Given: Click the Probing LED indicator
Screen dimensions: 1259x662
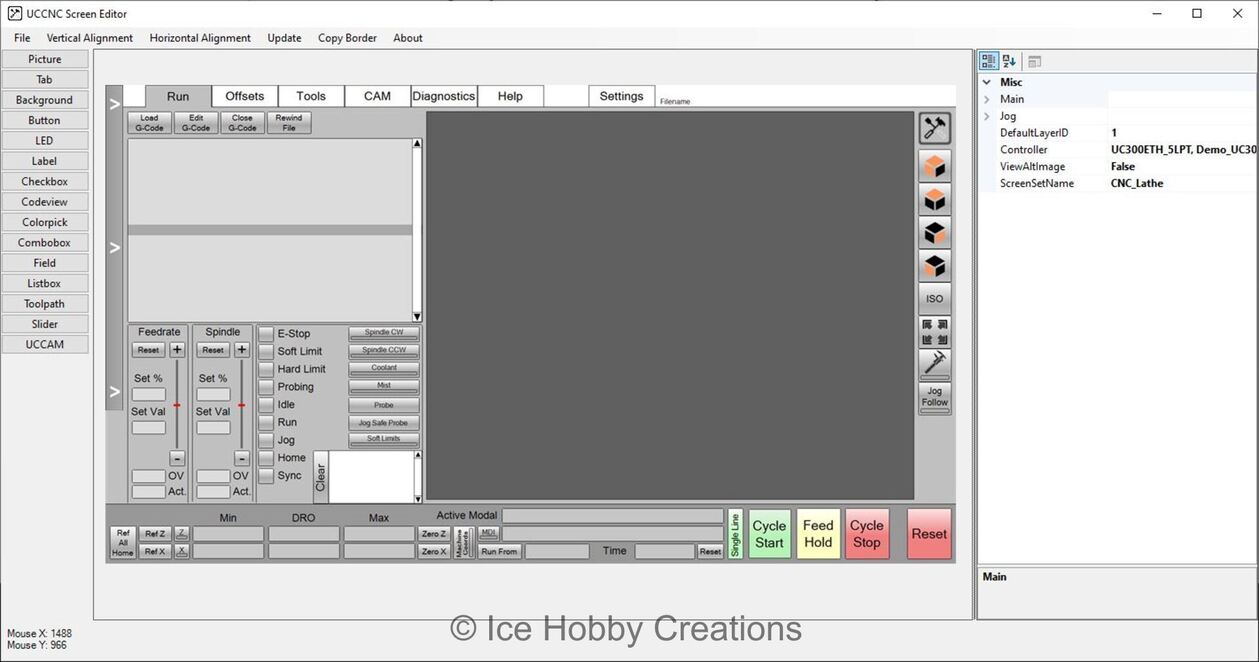Looking at the screenshot, I should (x=266, y=387).
